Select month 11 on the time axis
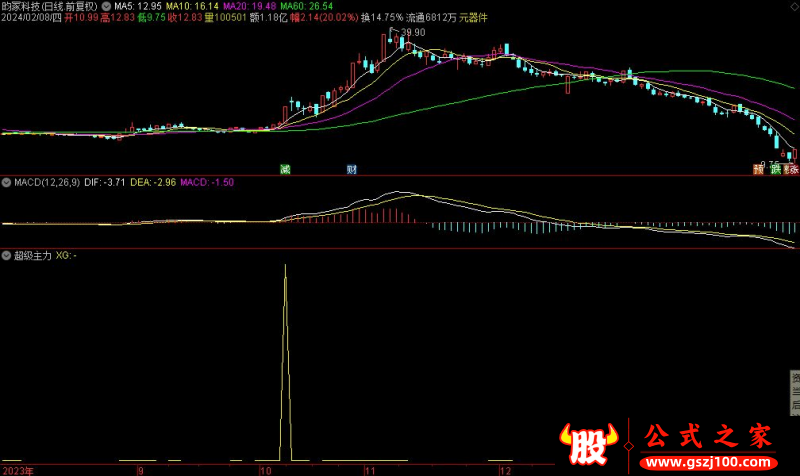 (370, 470)
